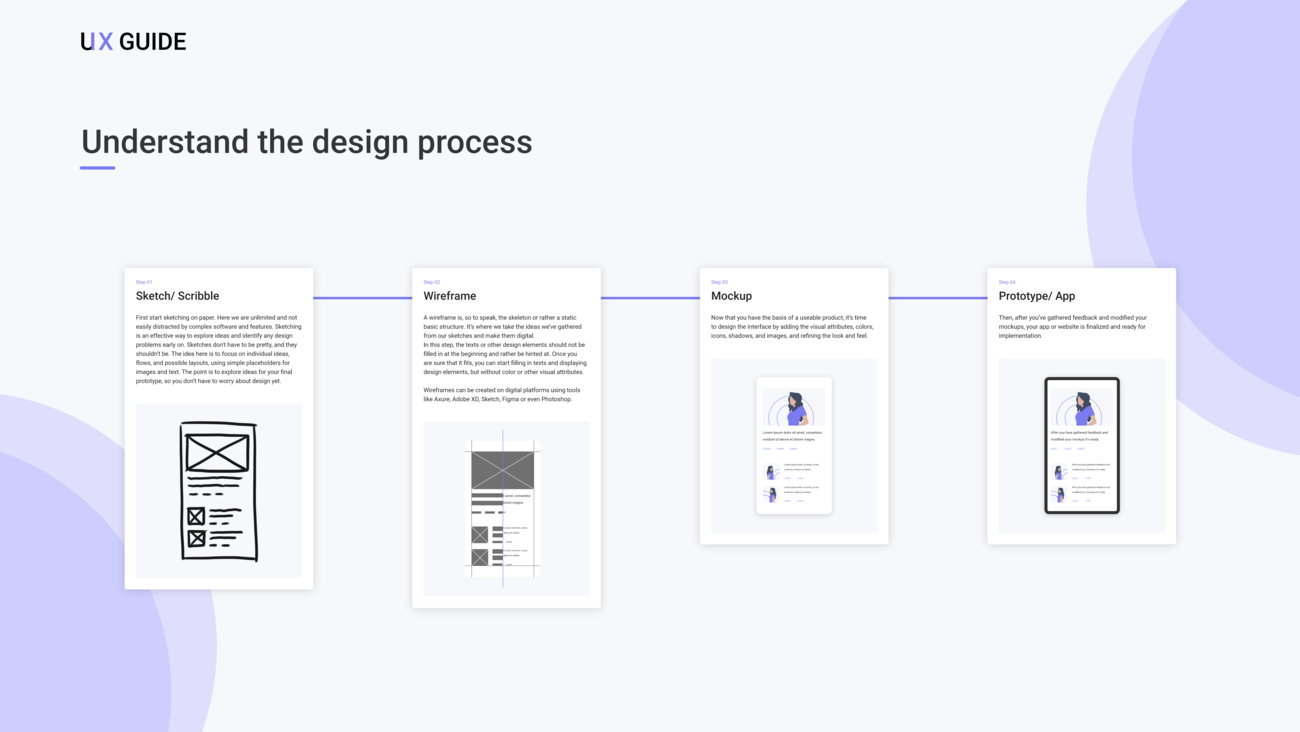The height and width of the screenshot is (732, 1300).
Task: Click the Step 03 label
Action: point(719,282)
